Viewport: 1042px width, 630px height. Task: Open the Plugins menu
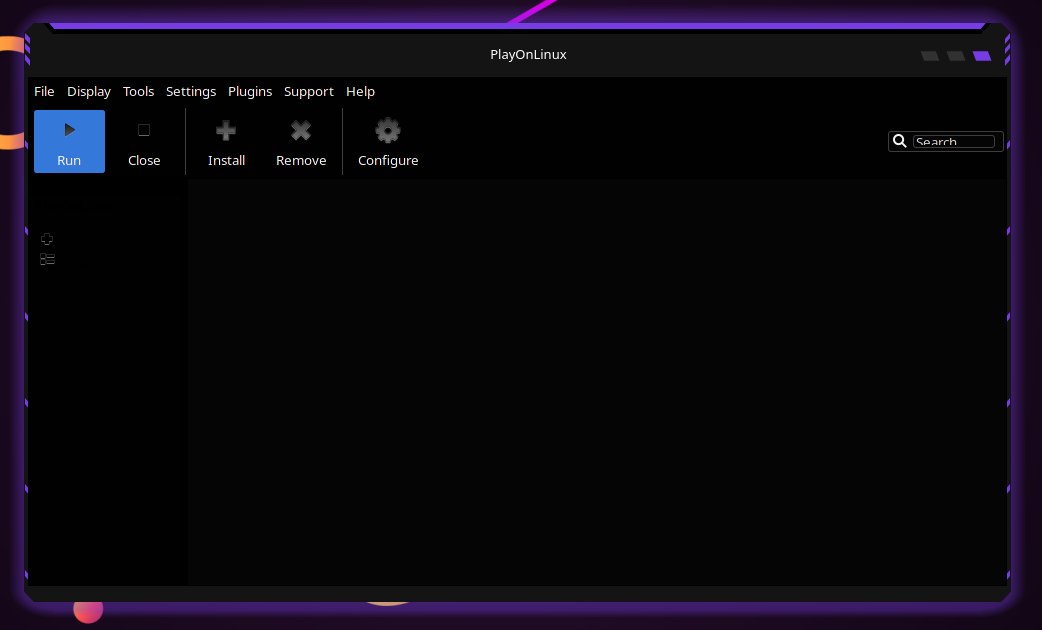point(250,92)
